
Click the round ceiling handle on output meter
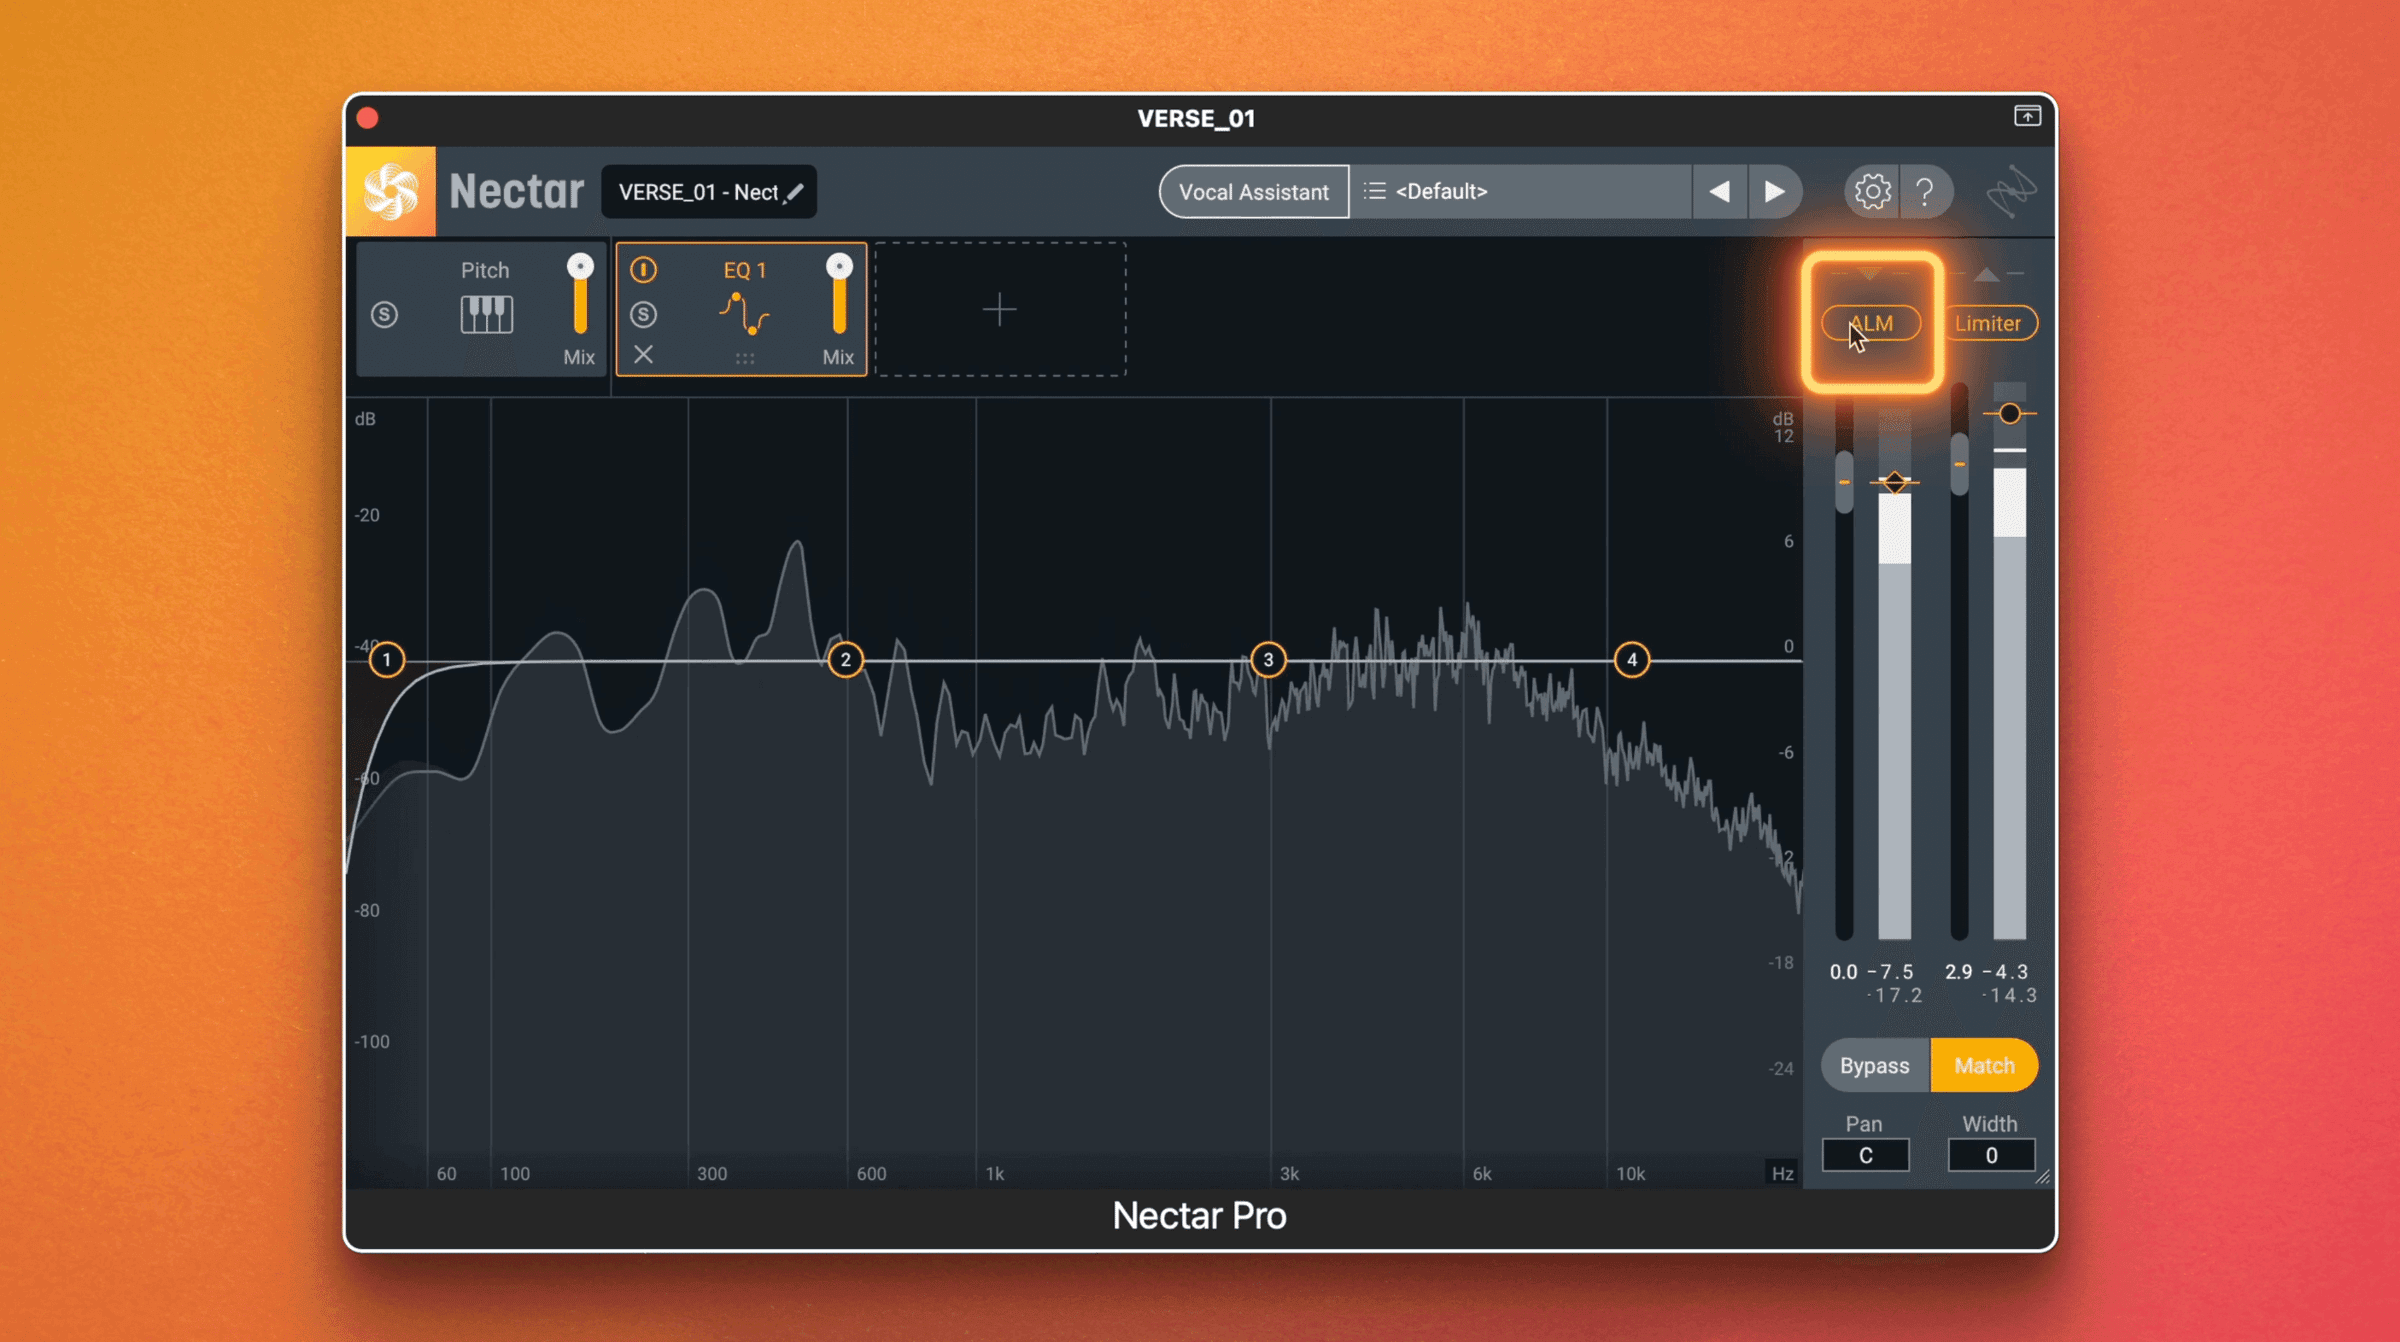[x=2009, y=414]
